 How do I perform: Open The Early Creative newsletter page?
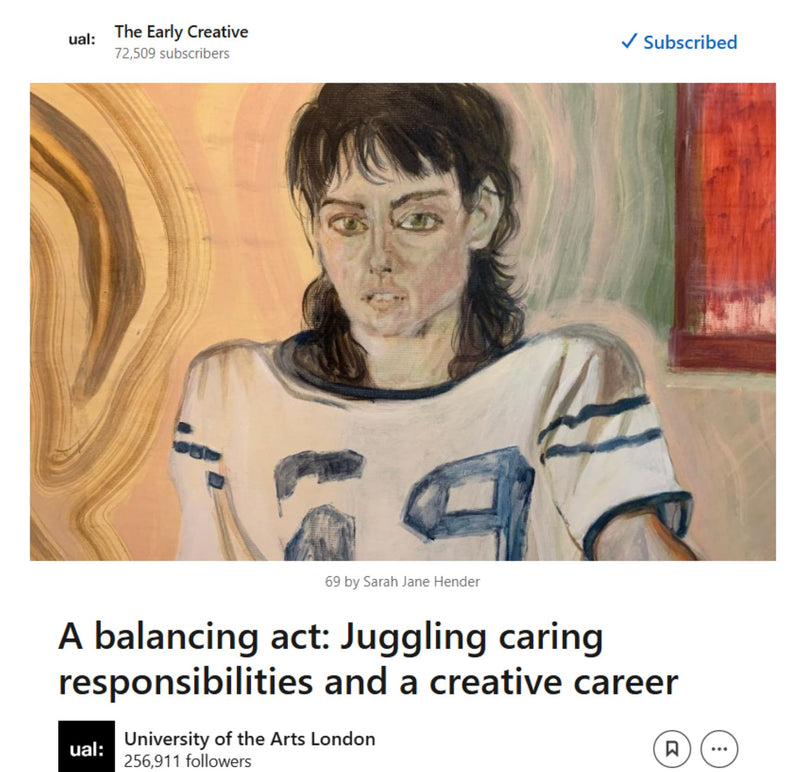(x=181, y=32)
